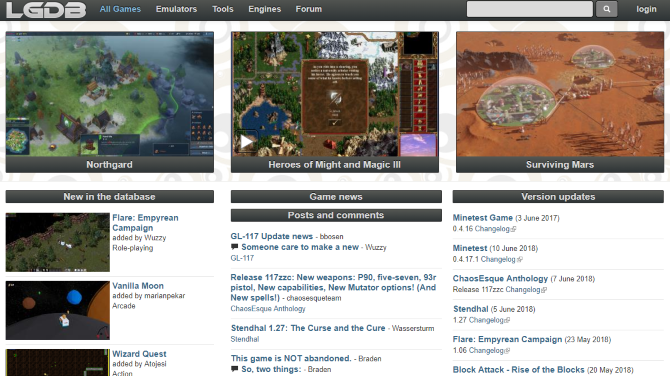Open 'Stendhal 1.27: The Curse and the Cure'
670x376 pixels.
(308, 328)
